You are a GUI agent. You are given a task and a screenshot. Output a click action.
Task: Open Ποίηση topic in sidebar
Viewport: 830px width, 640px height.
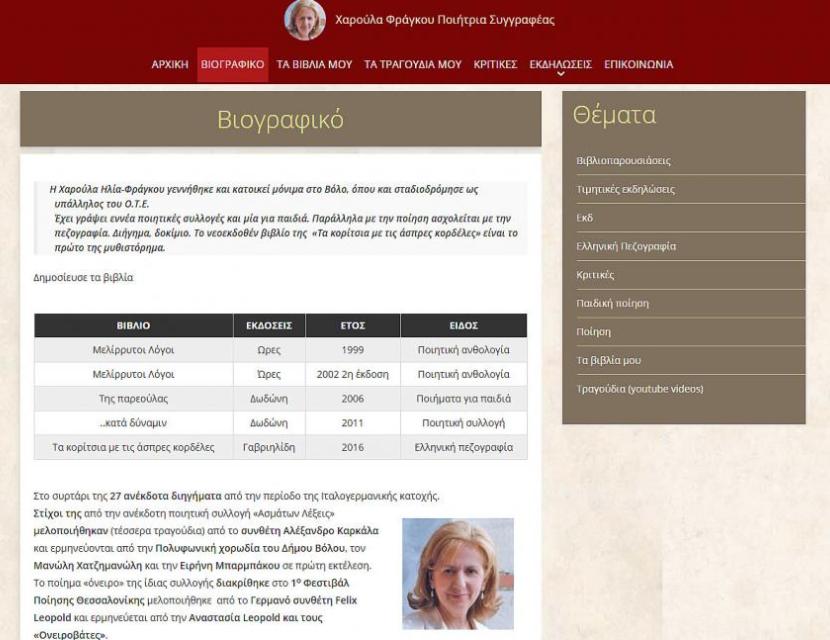[x=593, y=332]
